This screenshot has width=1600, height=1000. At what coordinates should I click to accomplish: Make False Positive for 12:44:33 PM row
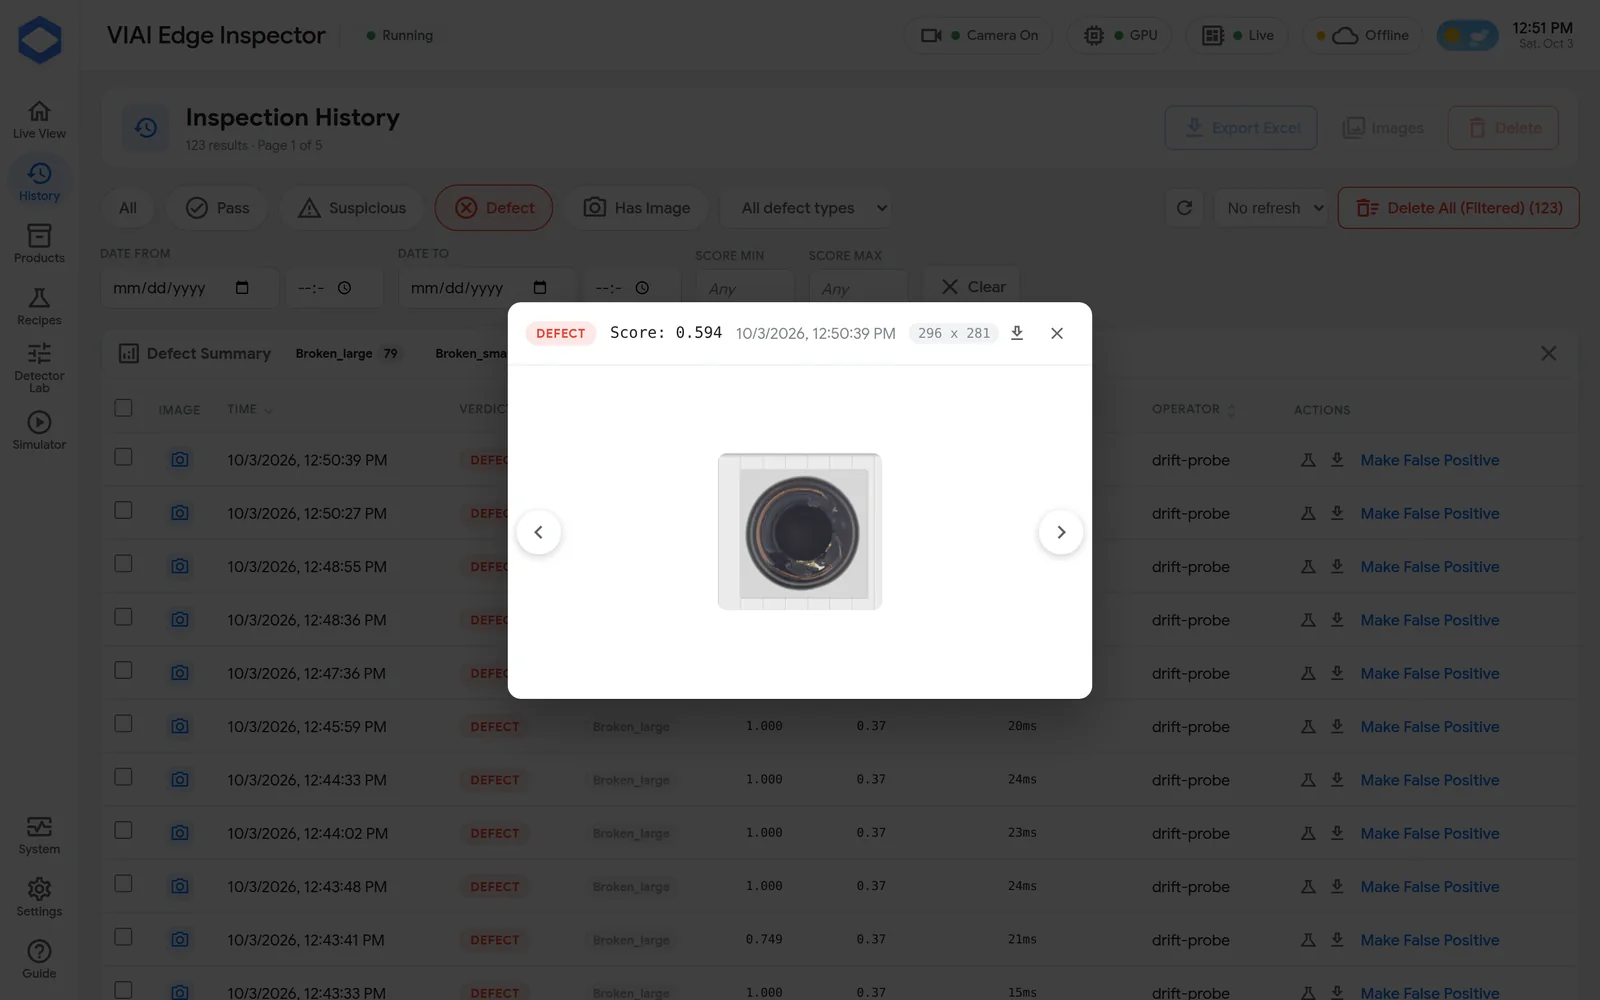[x=1430, y=780]
